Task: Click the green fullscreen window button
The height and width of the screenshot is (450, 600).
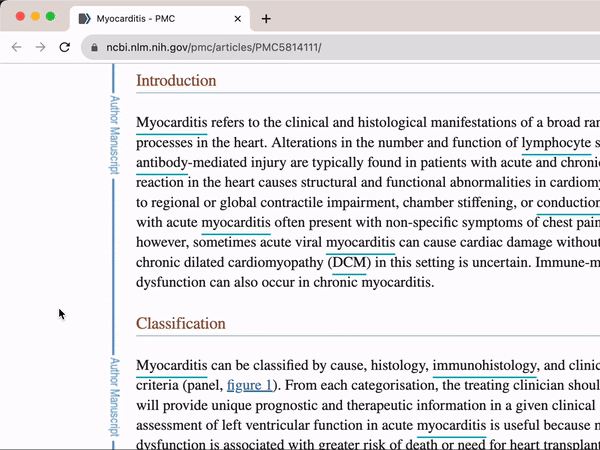Action: [50, 16]
